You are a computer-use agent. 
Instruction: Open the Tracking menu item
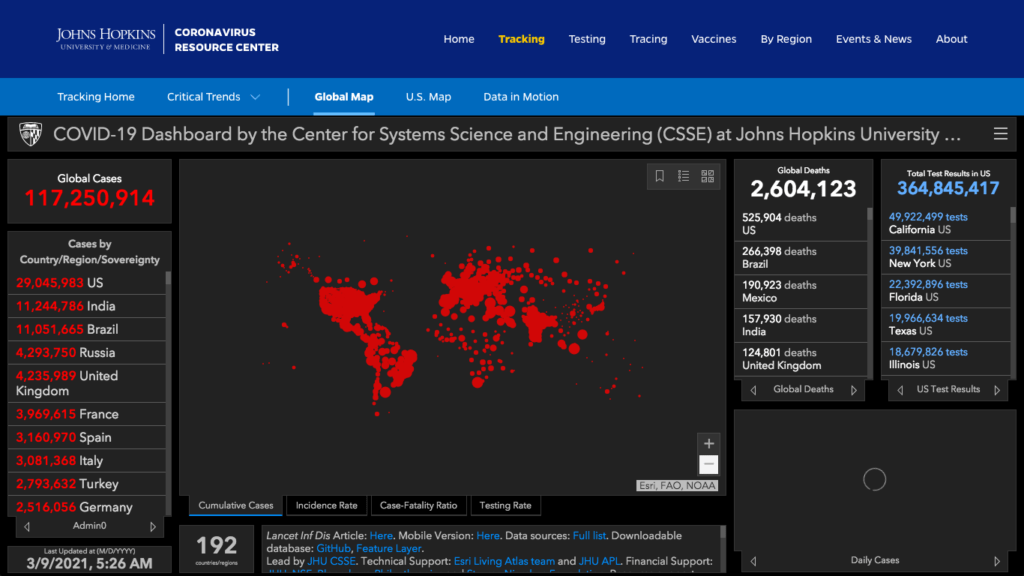521,39
